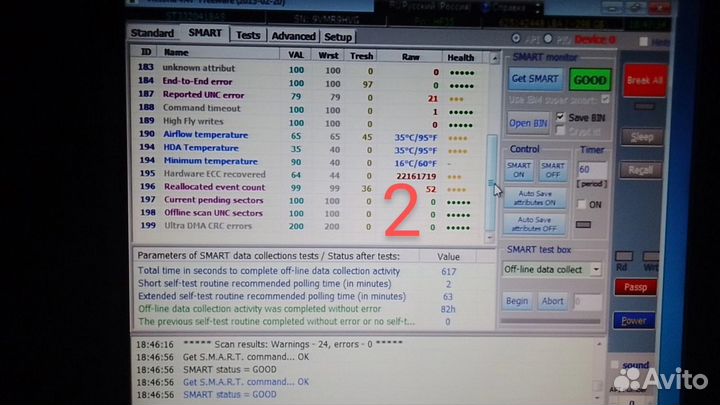Click the VAL column header
720x405 pixels.
click(x=295, y=55)
